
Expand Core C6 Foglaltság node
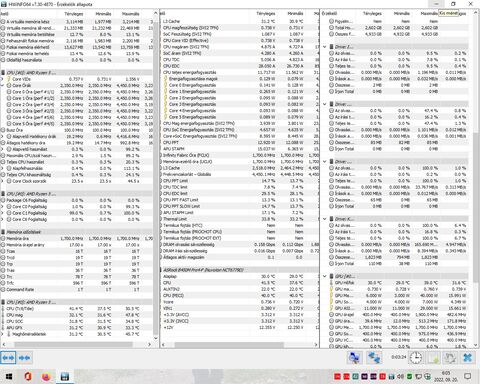2,219
